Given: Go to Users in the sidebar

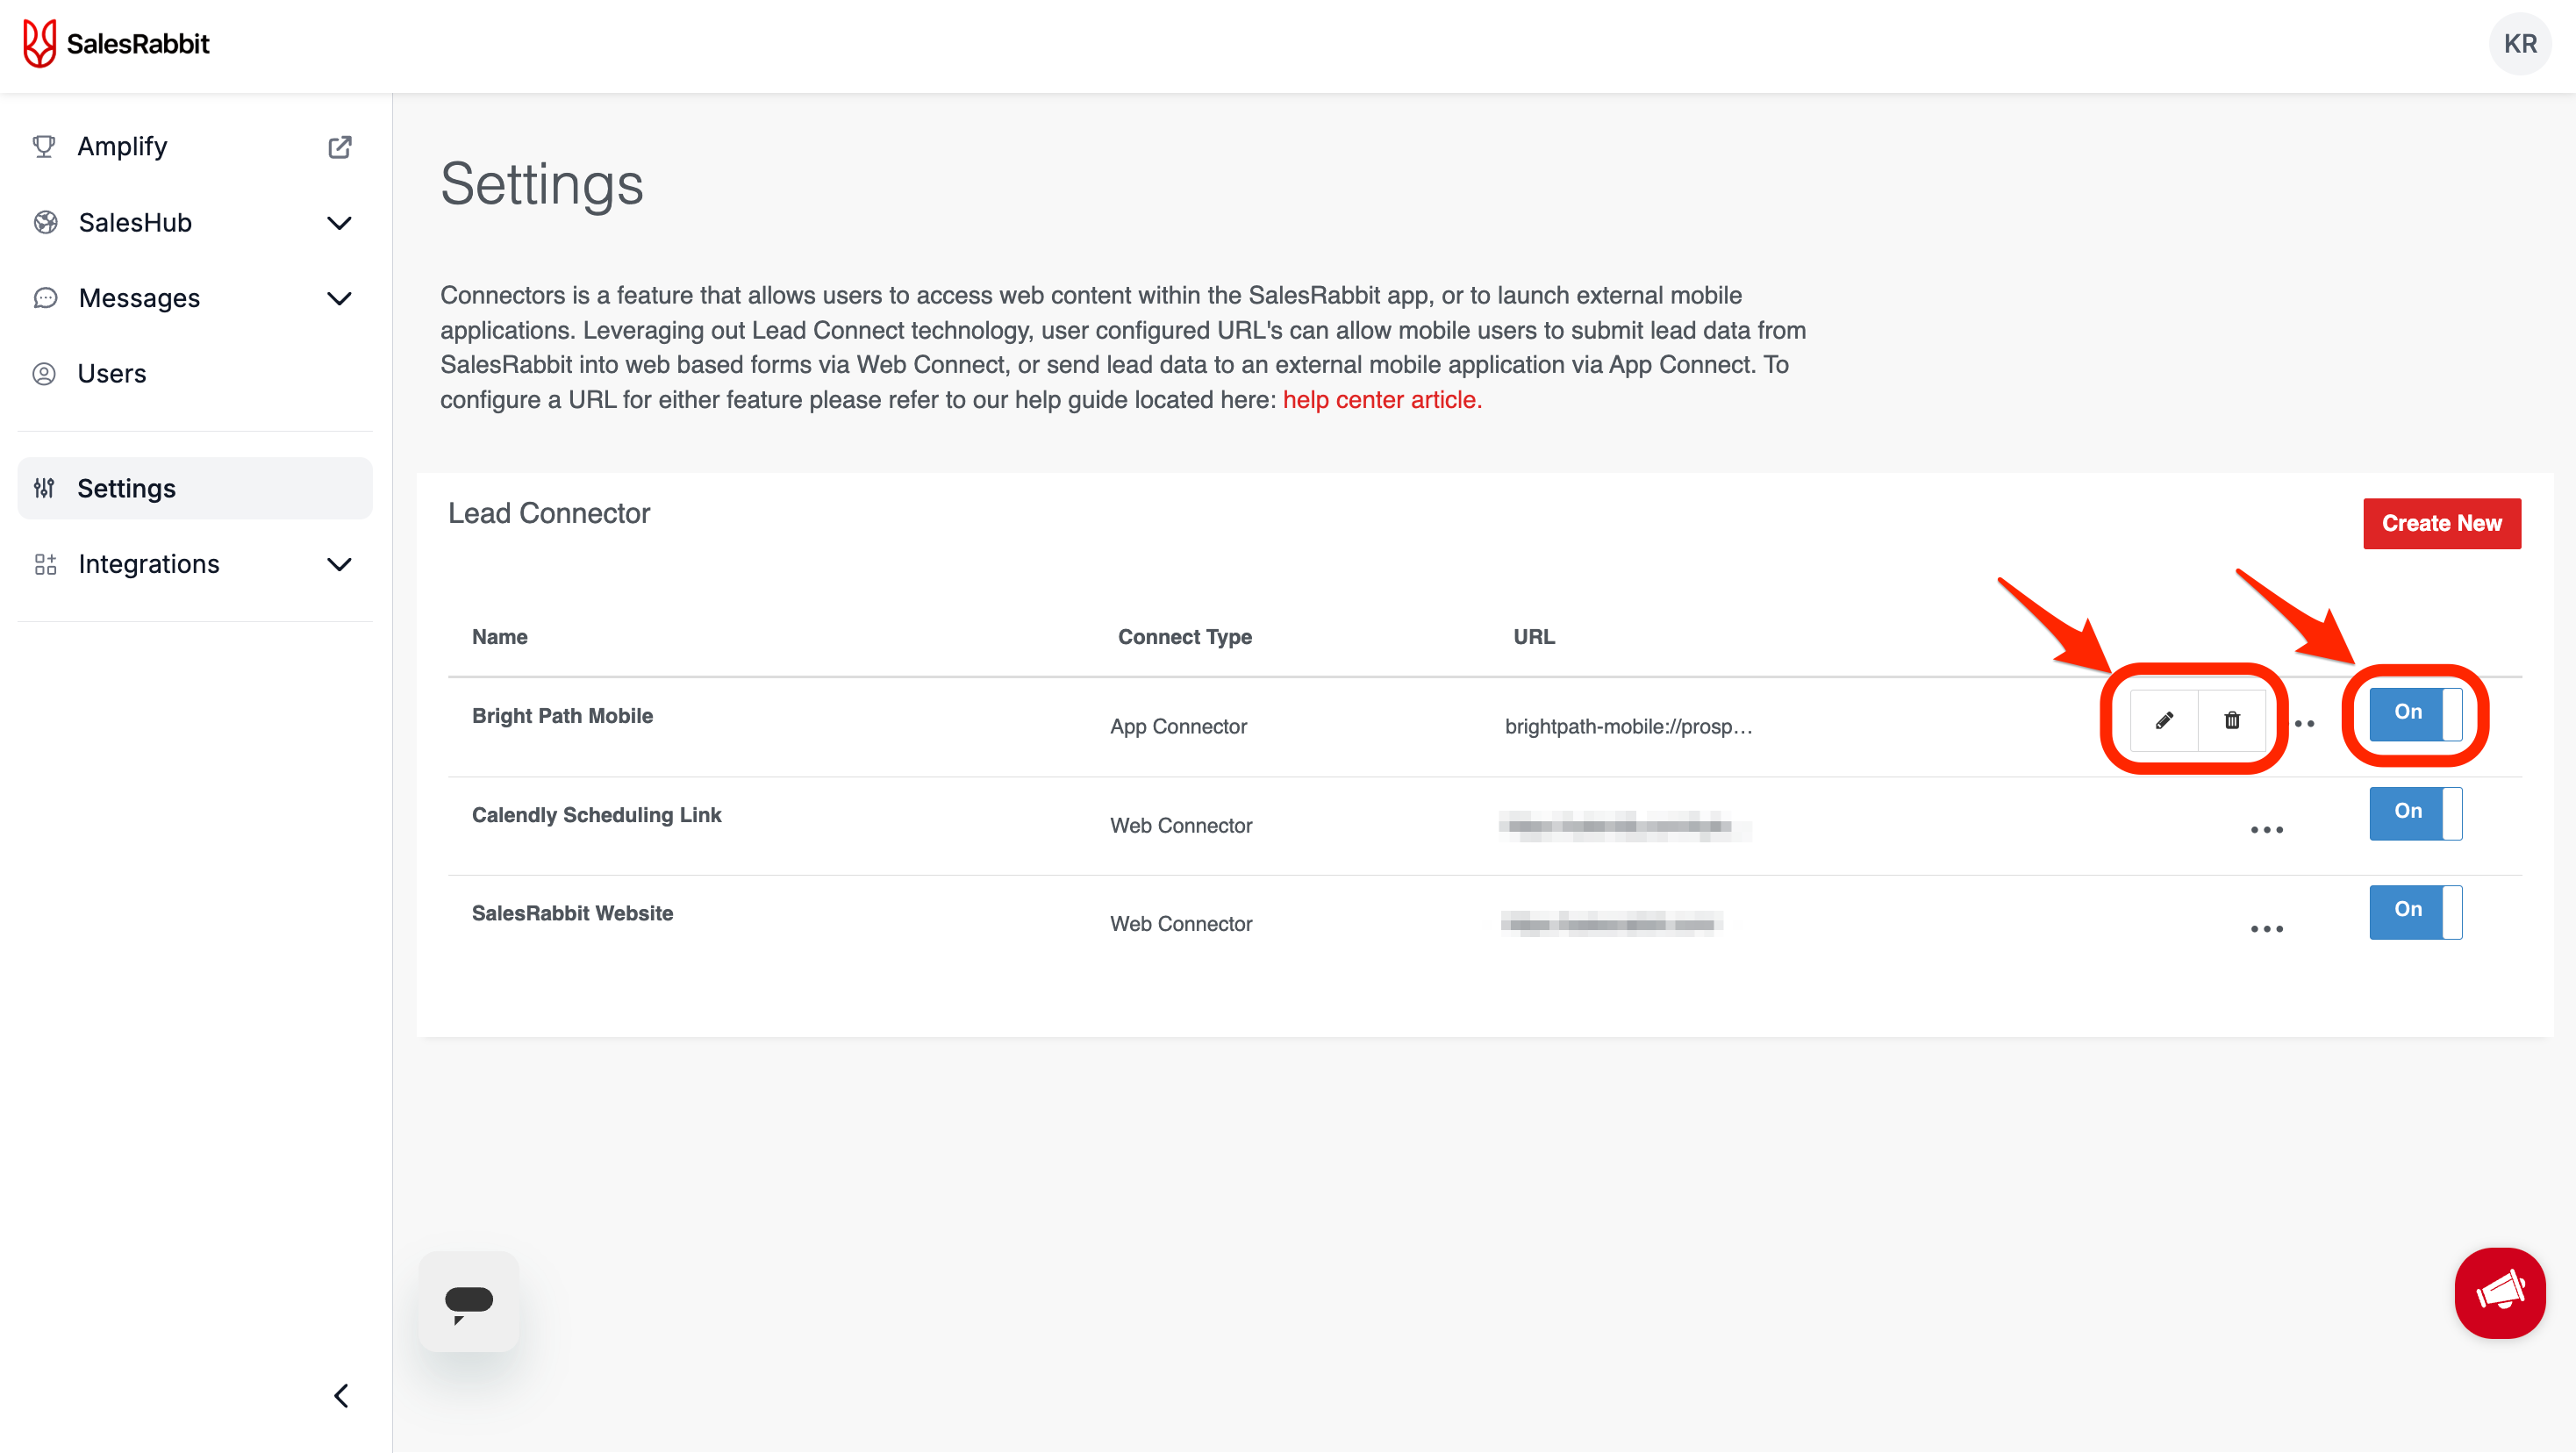Looking at the screenshot, I should (x=112, y=374).
